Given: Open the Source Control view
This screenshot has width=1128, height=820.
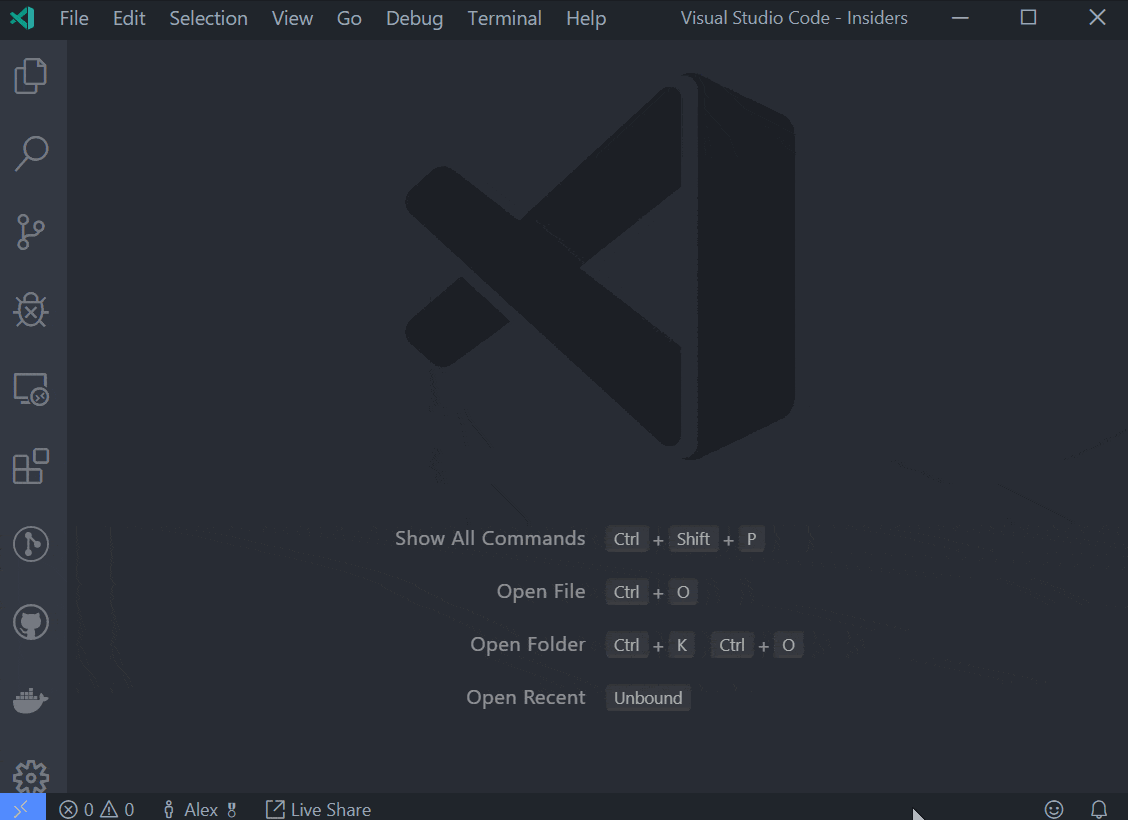Looking at the screenshot, I should [31, 232].
